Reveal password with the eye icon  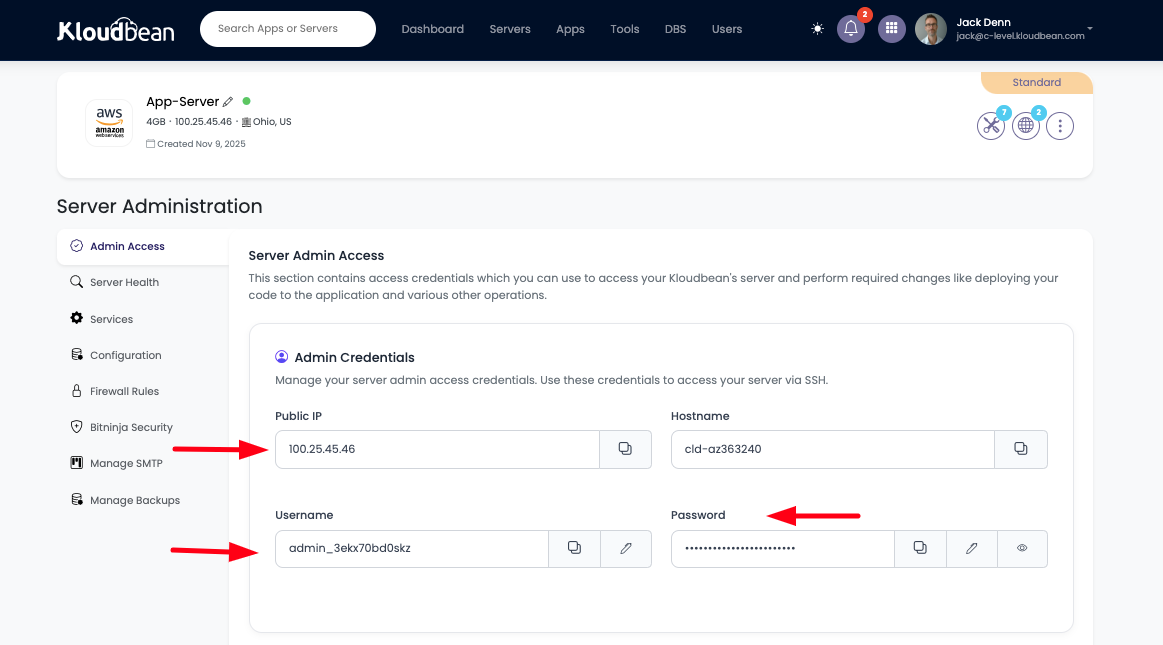tap(1022, 548)
